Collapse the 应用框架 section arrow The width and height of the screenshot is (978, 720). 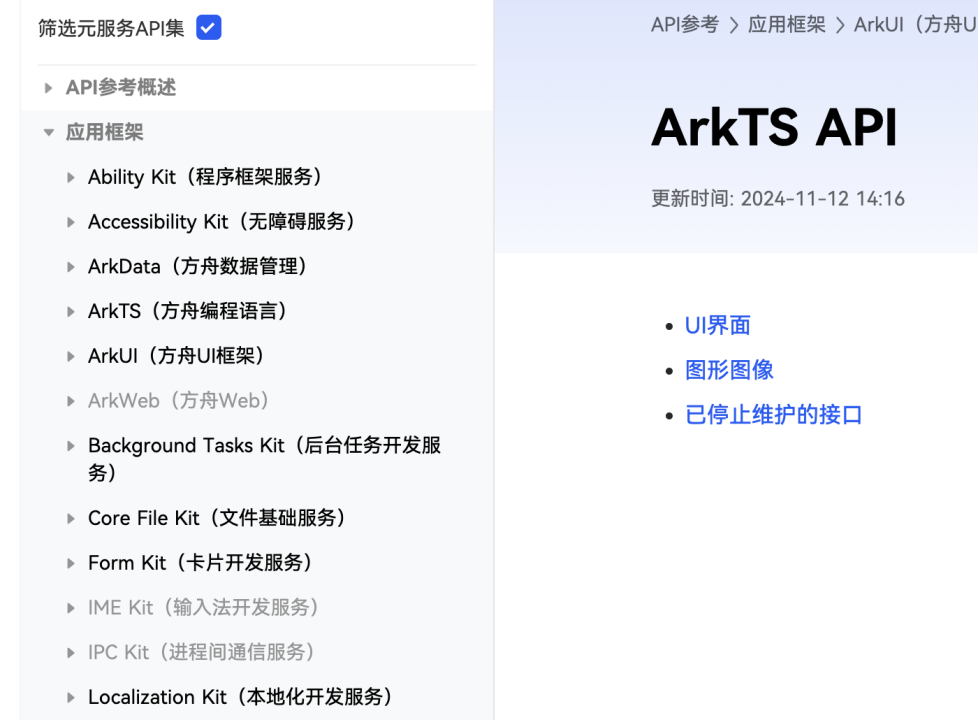(49, 132)
